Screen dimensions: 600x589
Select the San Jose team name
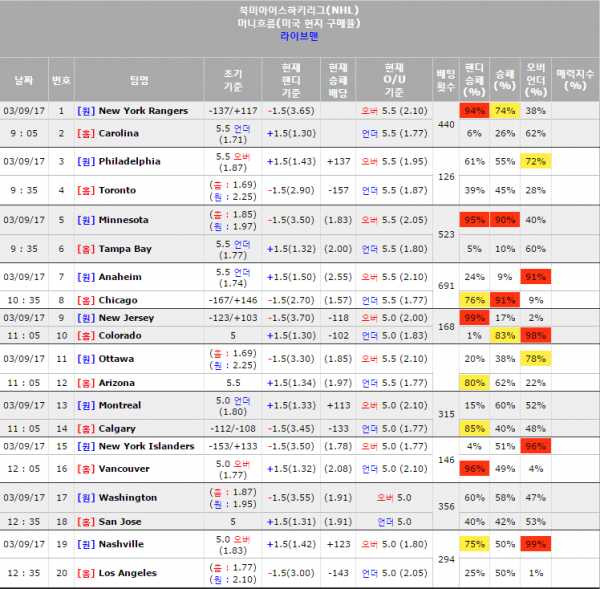[x=120, y=522]
